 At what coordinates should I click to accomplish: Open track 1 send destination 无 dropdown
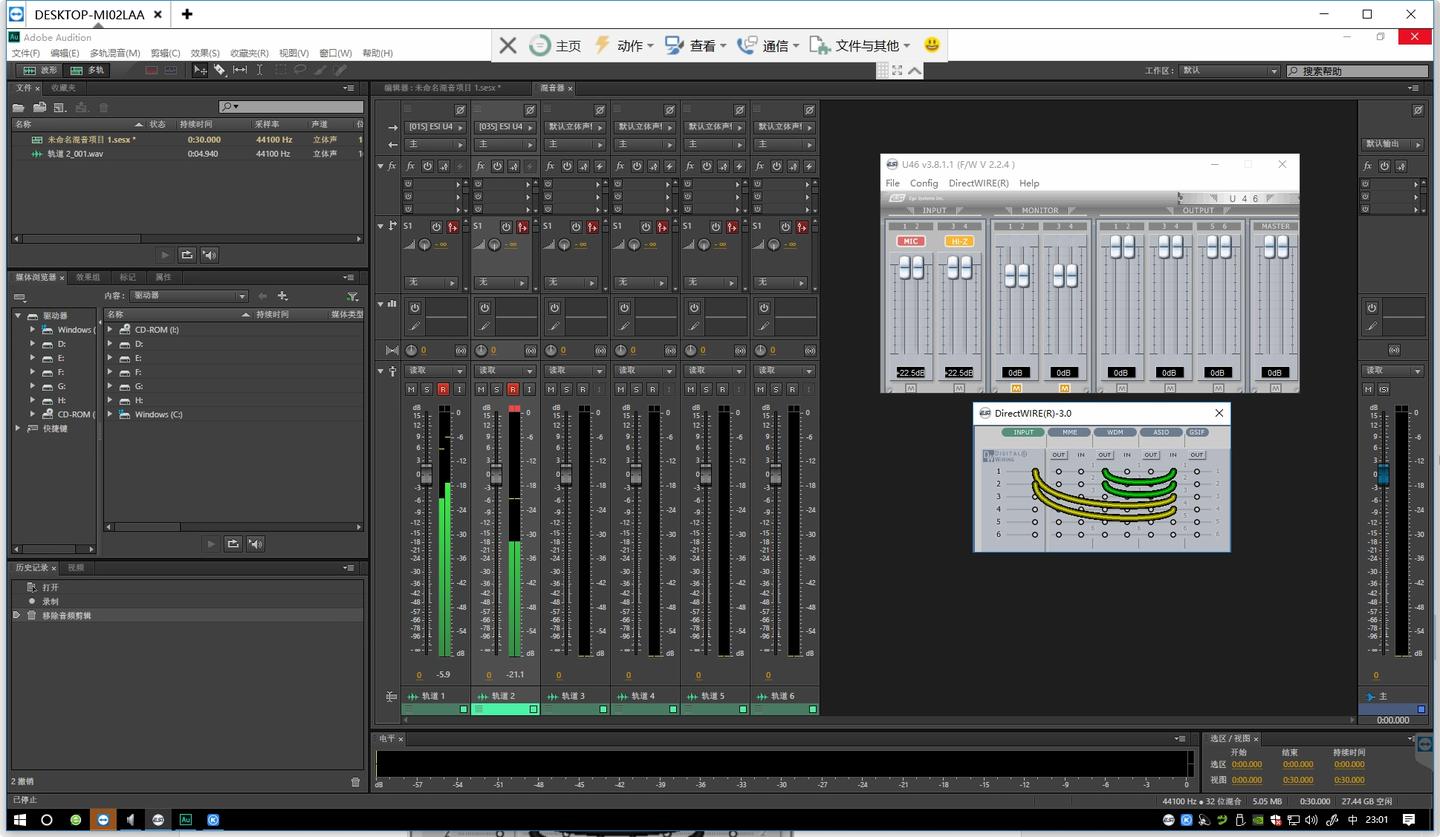coord(431,282)
